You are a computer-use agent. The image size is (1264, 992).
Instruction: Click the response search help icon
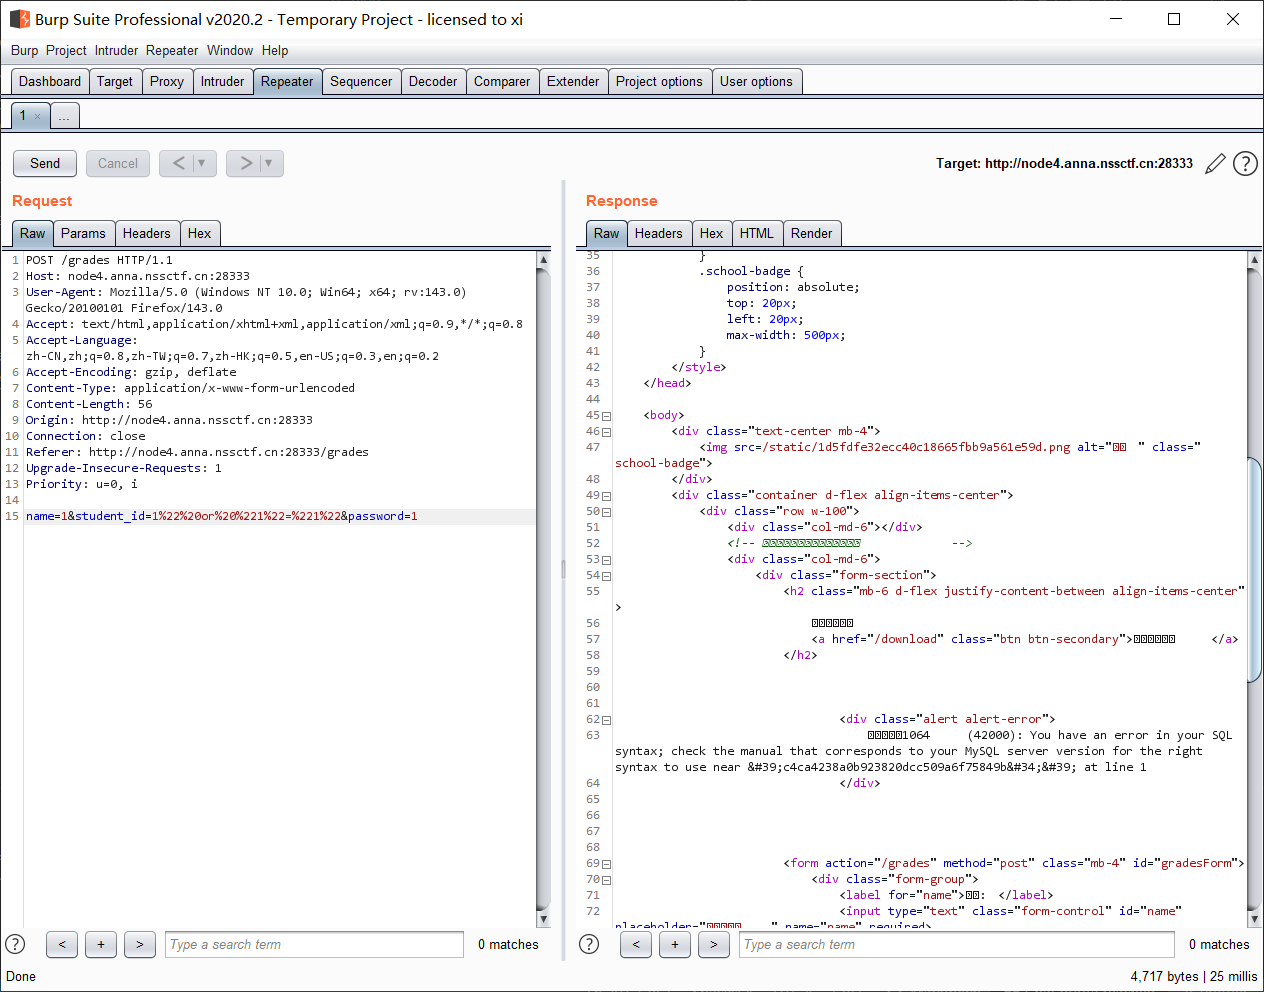click(x=589, y=944)
